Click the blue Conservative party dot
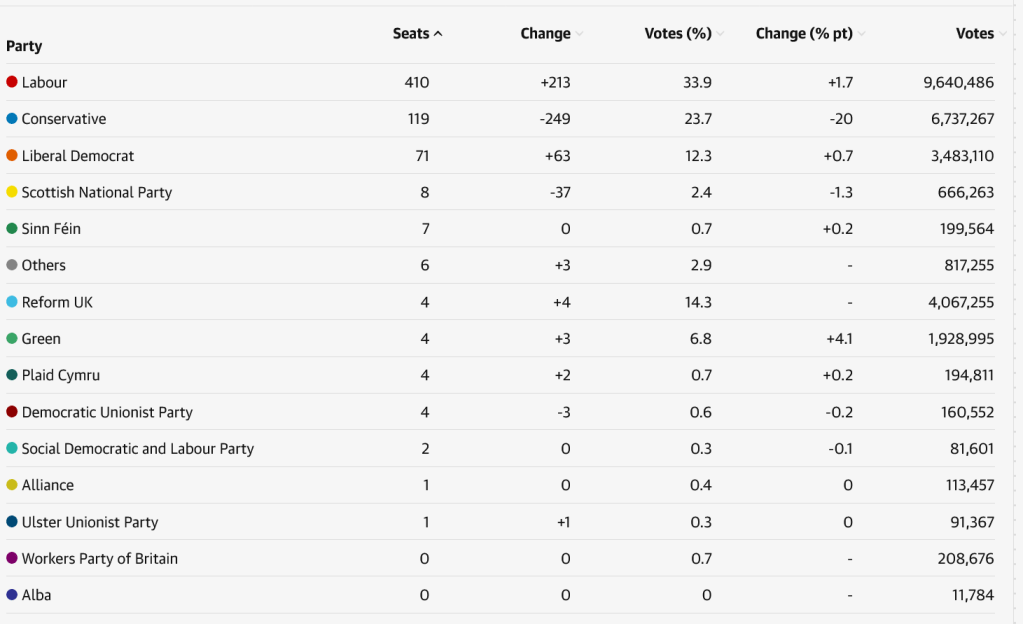 12,119
